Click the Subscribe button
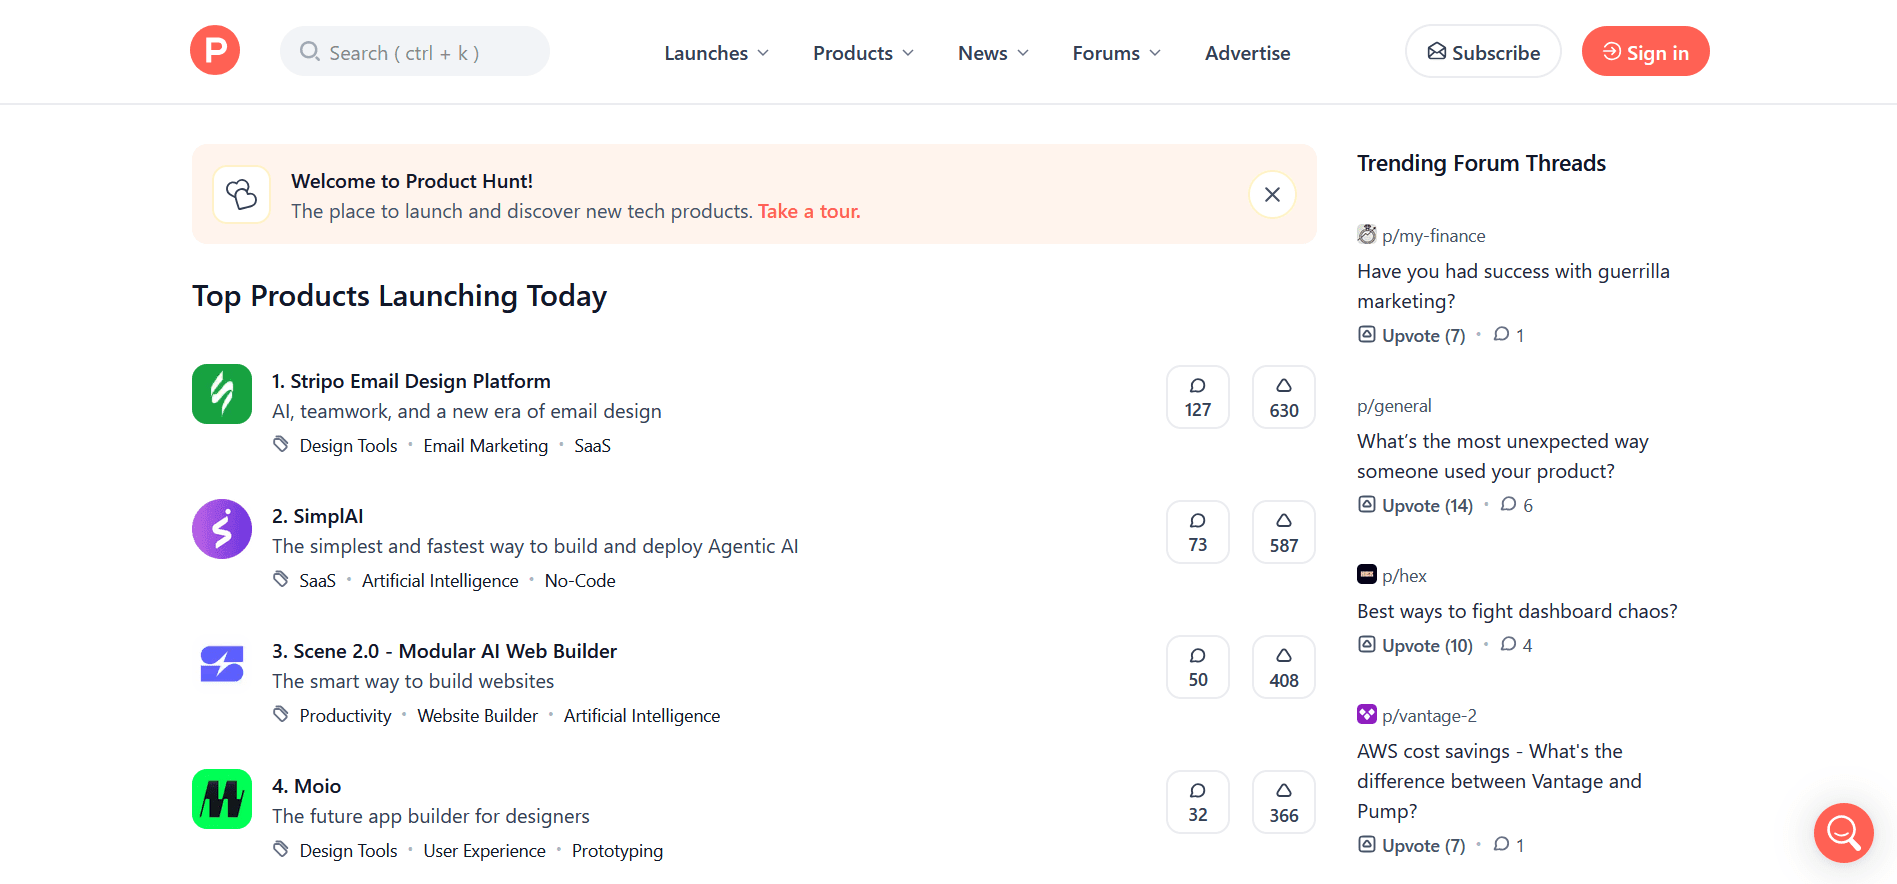 (1483, 51)
